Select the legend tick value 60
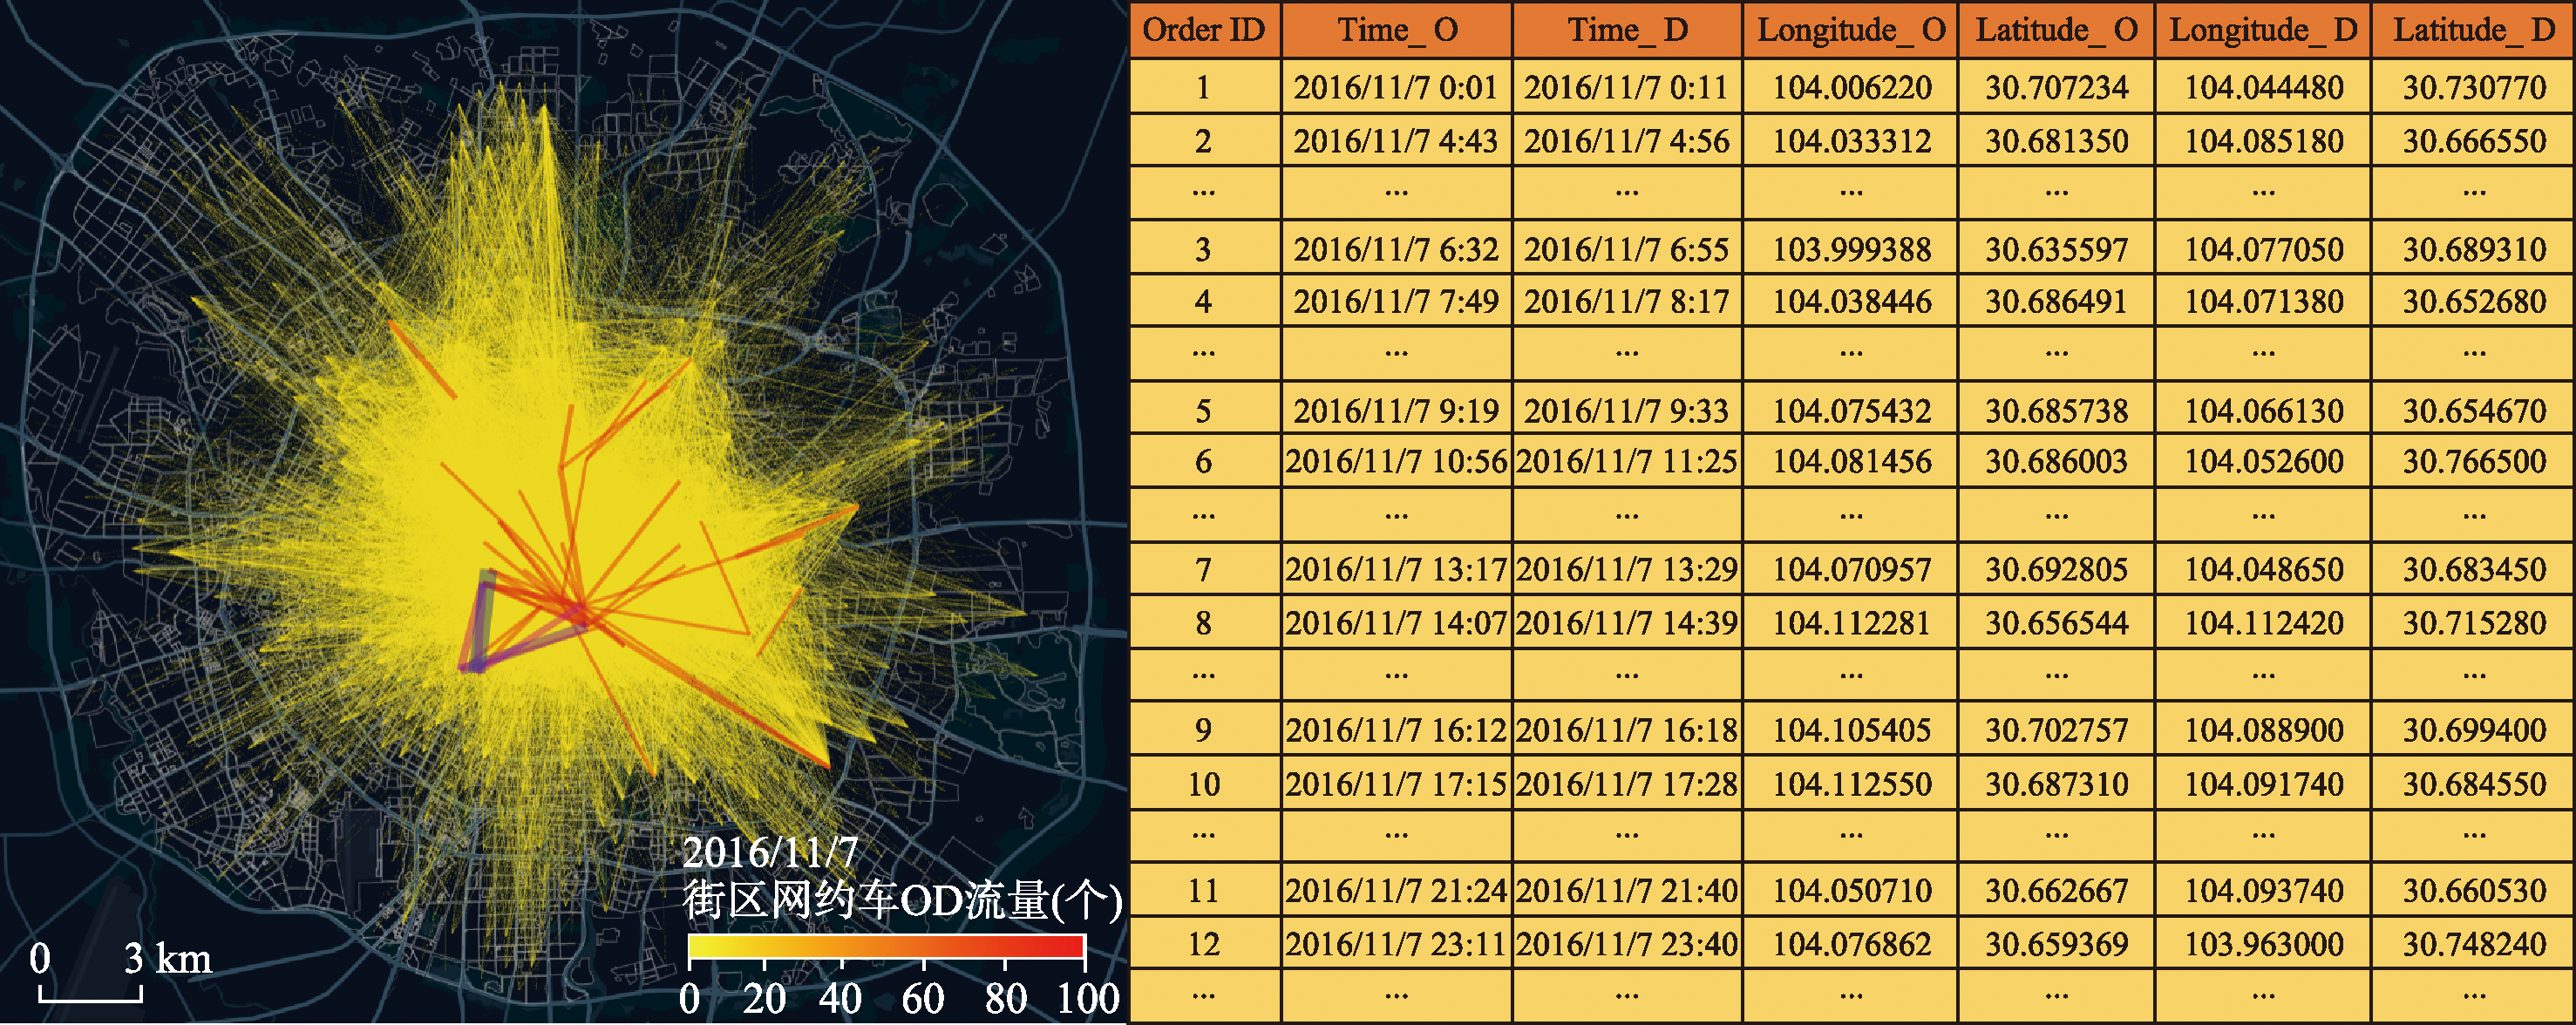2576x1025 pixels. click(923, 998)
